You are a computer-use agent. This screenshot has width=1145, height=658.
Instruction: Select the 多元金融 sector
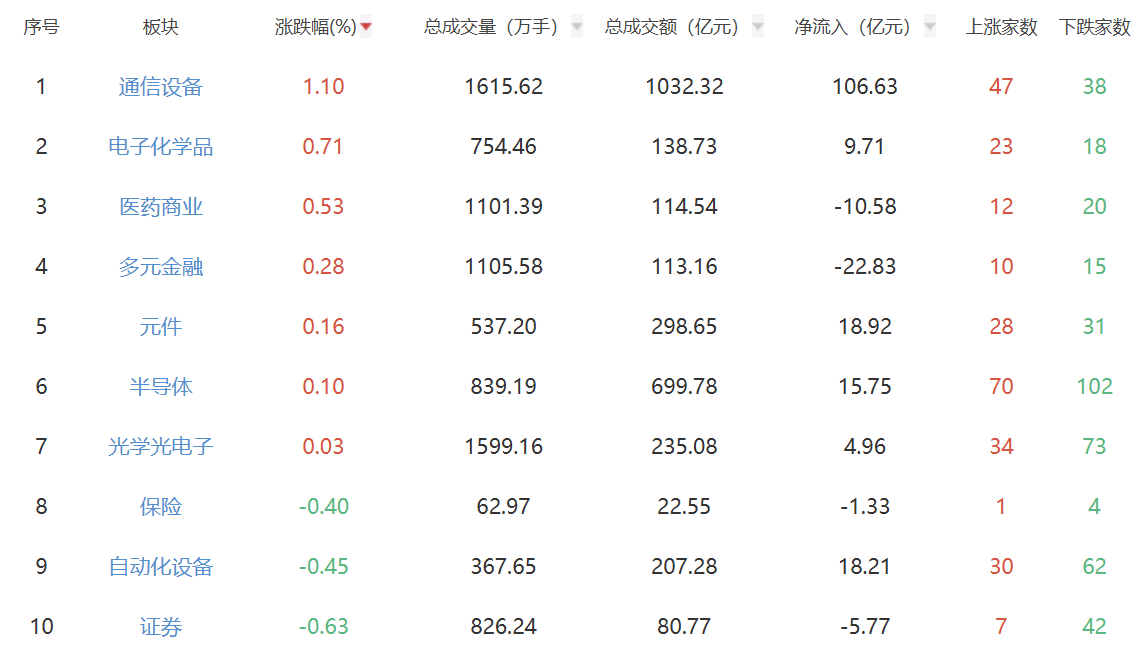coord(162,266)
